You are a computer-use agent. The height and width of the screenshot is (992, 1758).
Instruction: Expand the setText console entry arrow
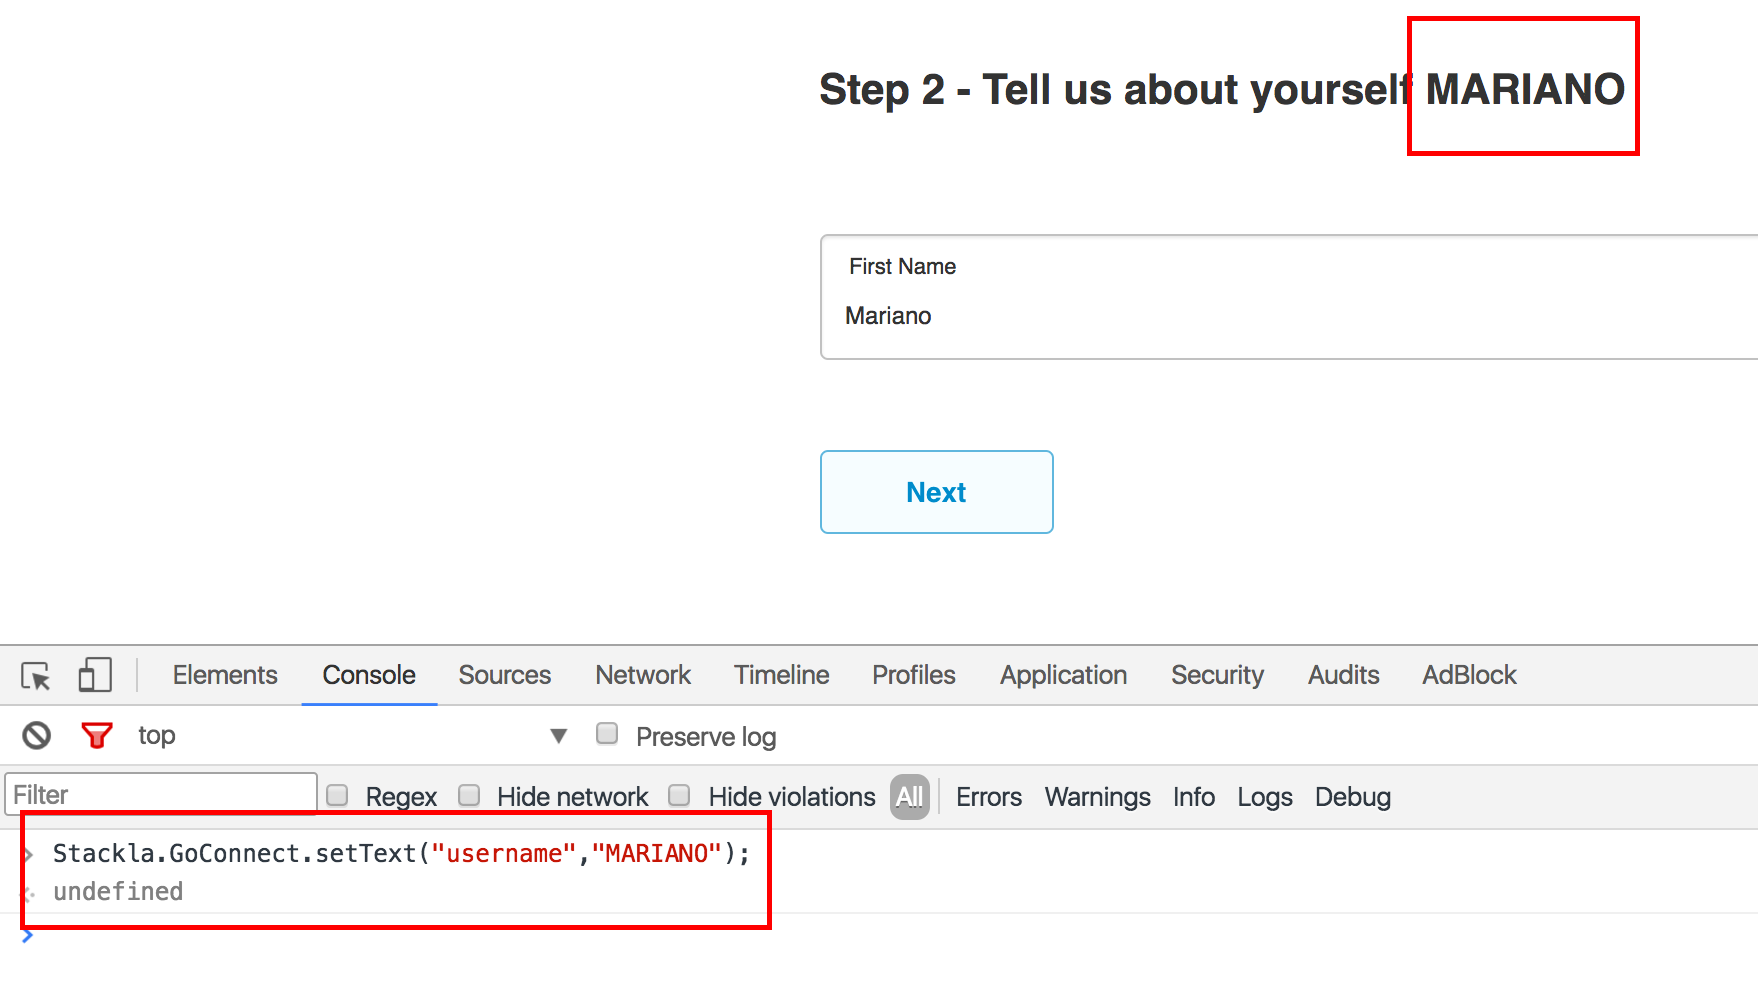tap(29, 854)
